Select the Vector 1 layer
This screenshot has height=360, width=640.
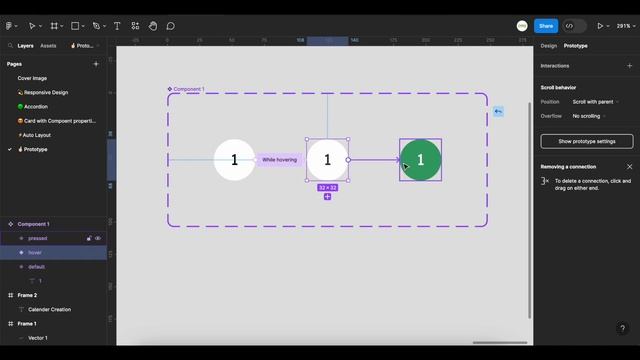[38, 338]
